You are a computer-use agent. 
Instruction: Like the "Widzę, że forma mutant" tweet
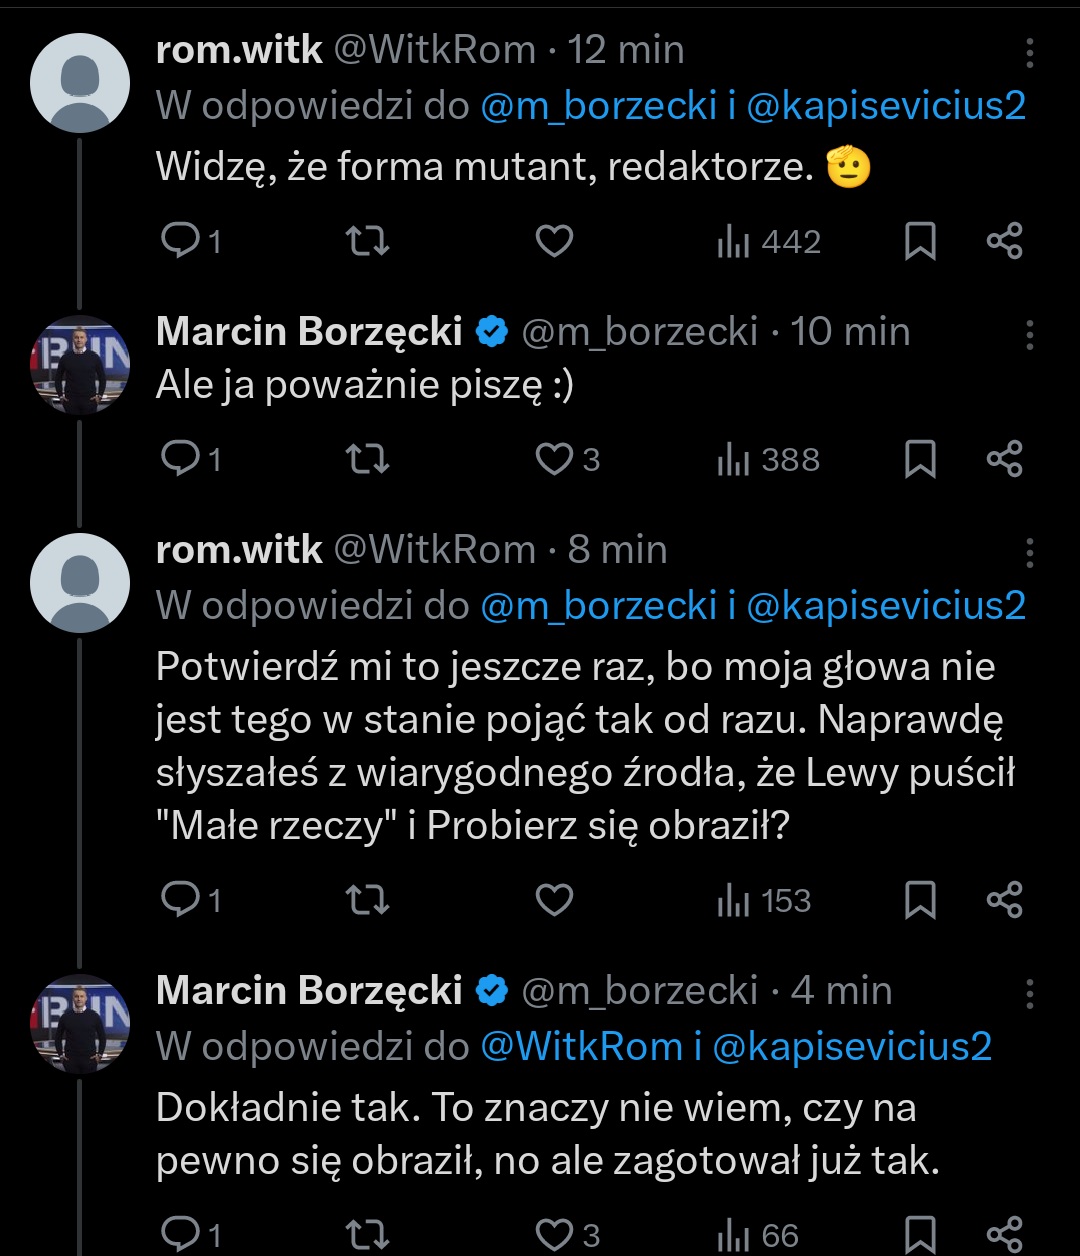(x=554, y=241)
